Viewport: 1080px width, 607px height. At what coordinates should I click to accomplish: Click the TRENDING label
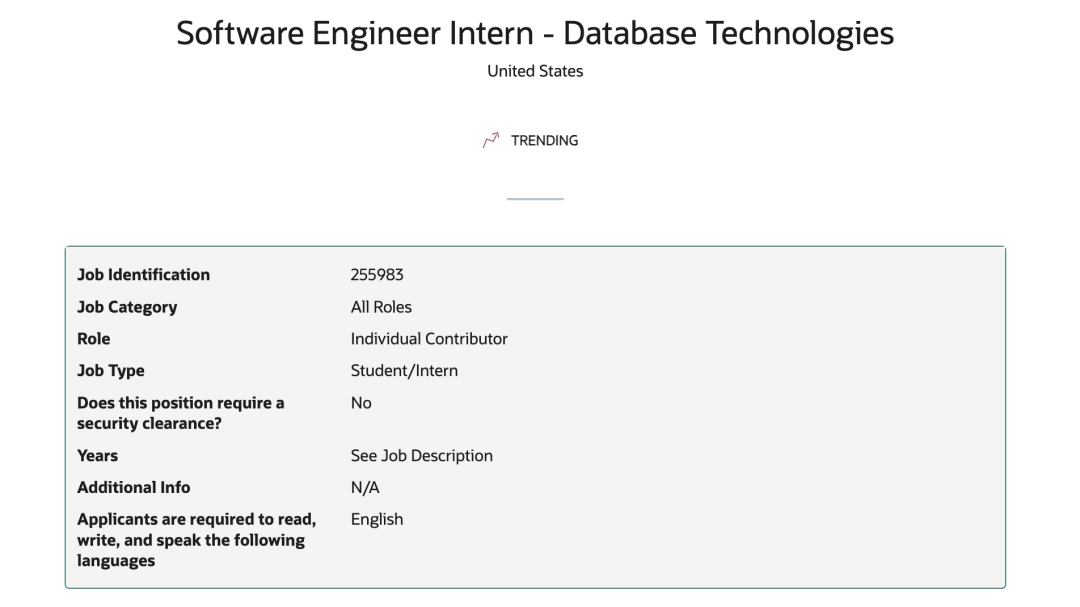tap(544, 141)
